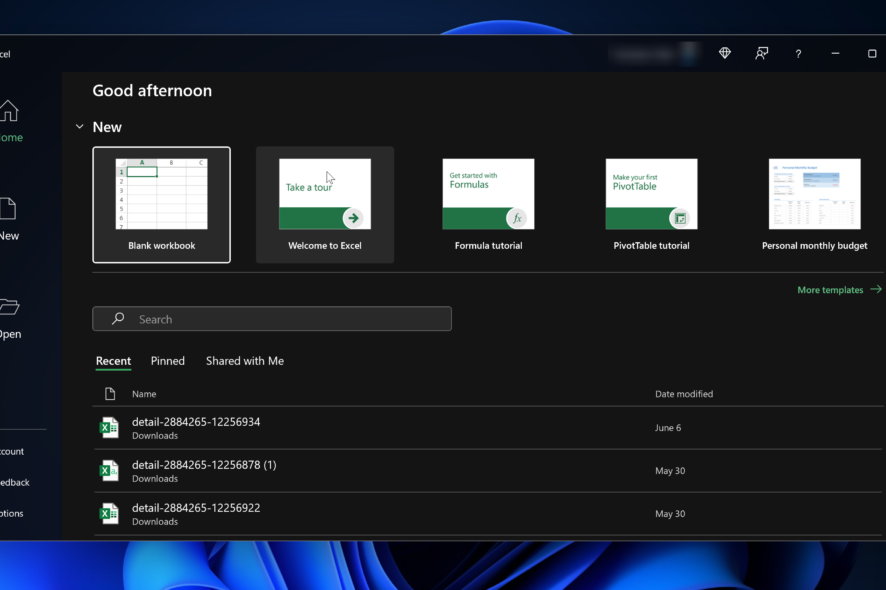
Task: Collapse the New section chevron
Action: (80, 127)
